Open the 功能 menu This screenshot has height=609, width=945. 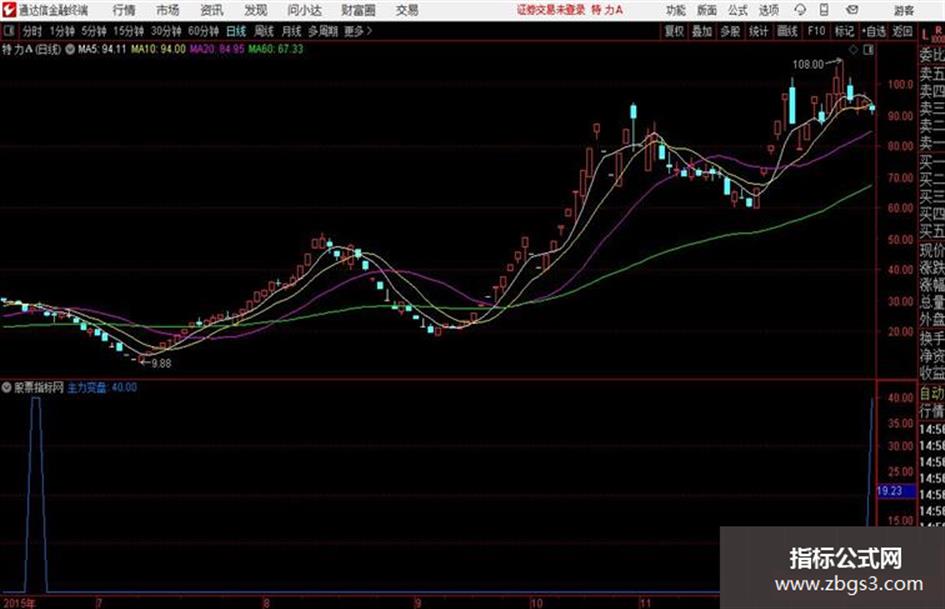676,10
